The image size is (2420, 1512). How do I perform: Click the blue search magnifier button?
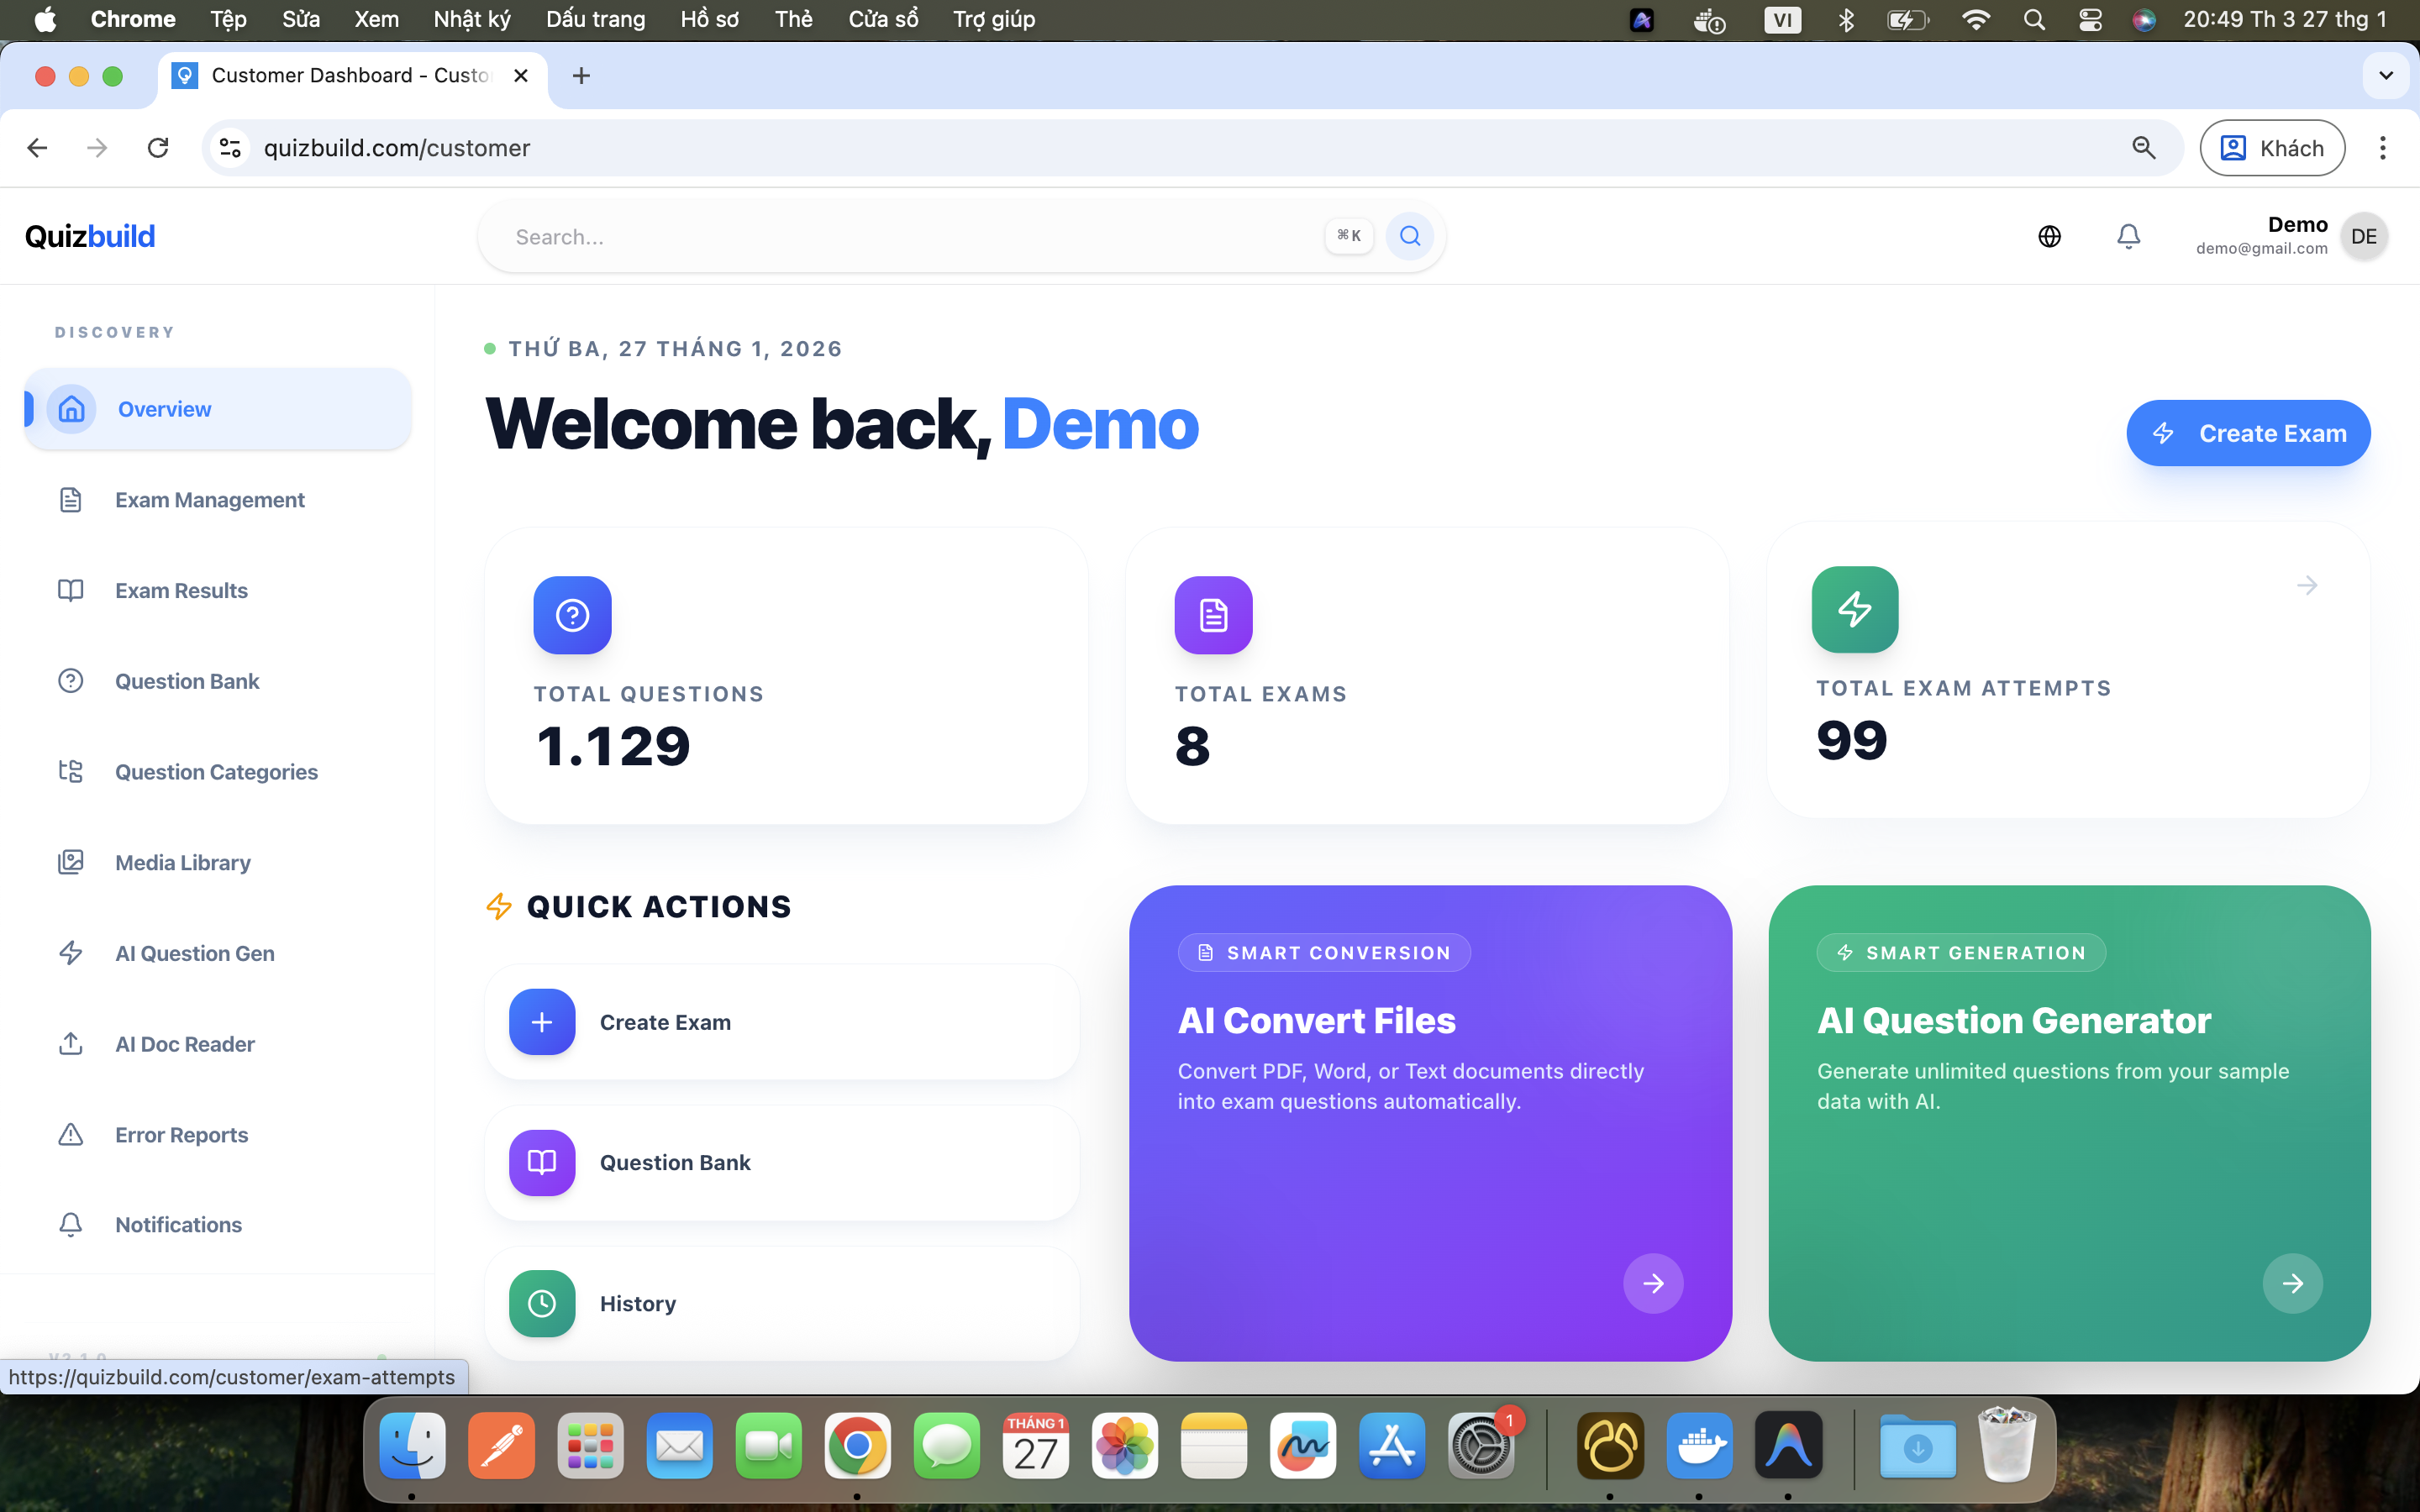click(x=1409, y=236)
